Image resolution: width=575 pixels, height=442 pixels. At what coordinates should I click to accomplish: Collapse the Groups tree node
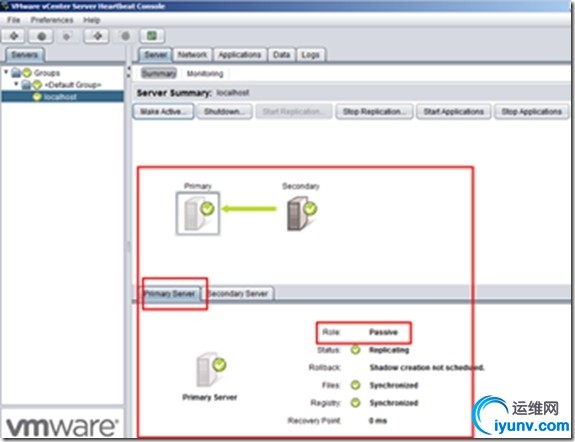pos(6,72)
